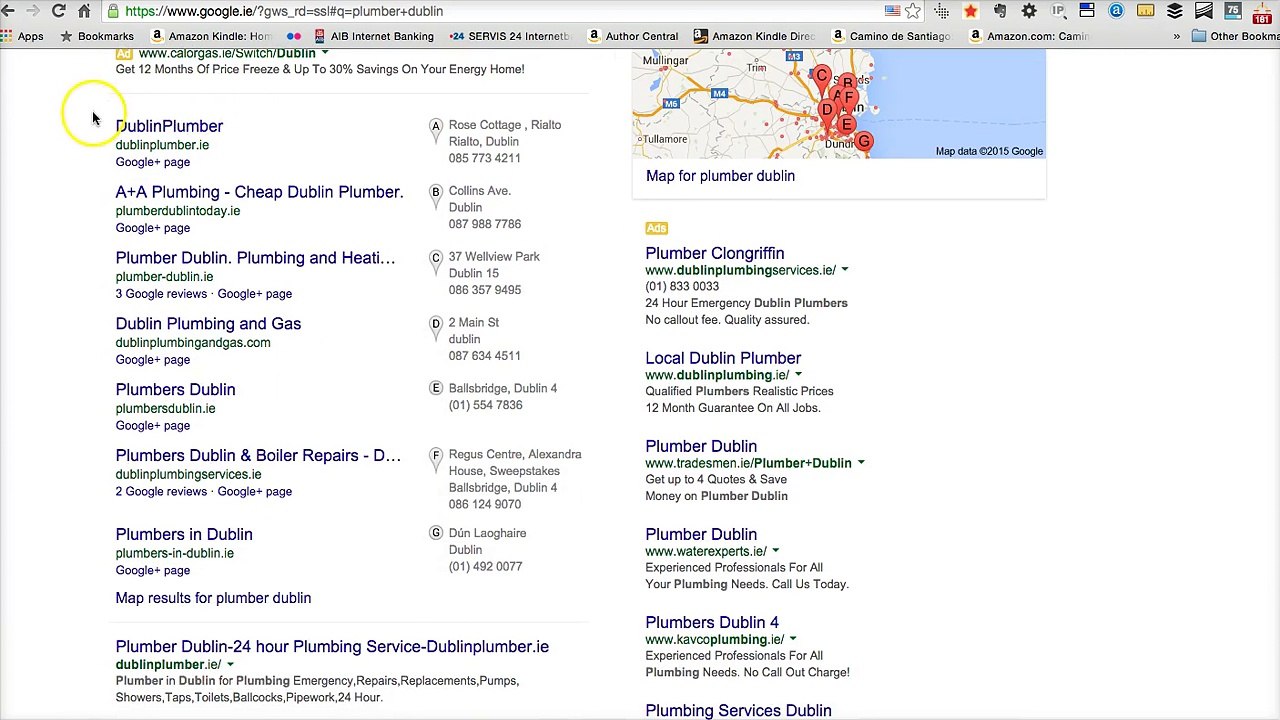Click map marker G beside Plumbers in Dublin
The height and width of the screenshot is (720, 1280).
click(x=435, y=534)
